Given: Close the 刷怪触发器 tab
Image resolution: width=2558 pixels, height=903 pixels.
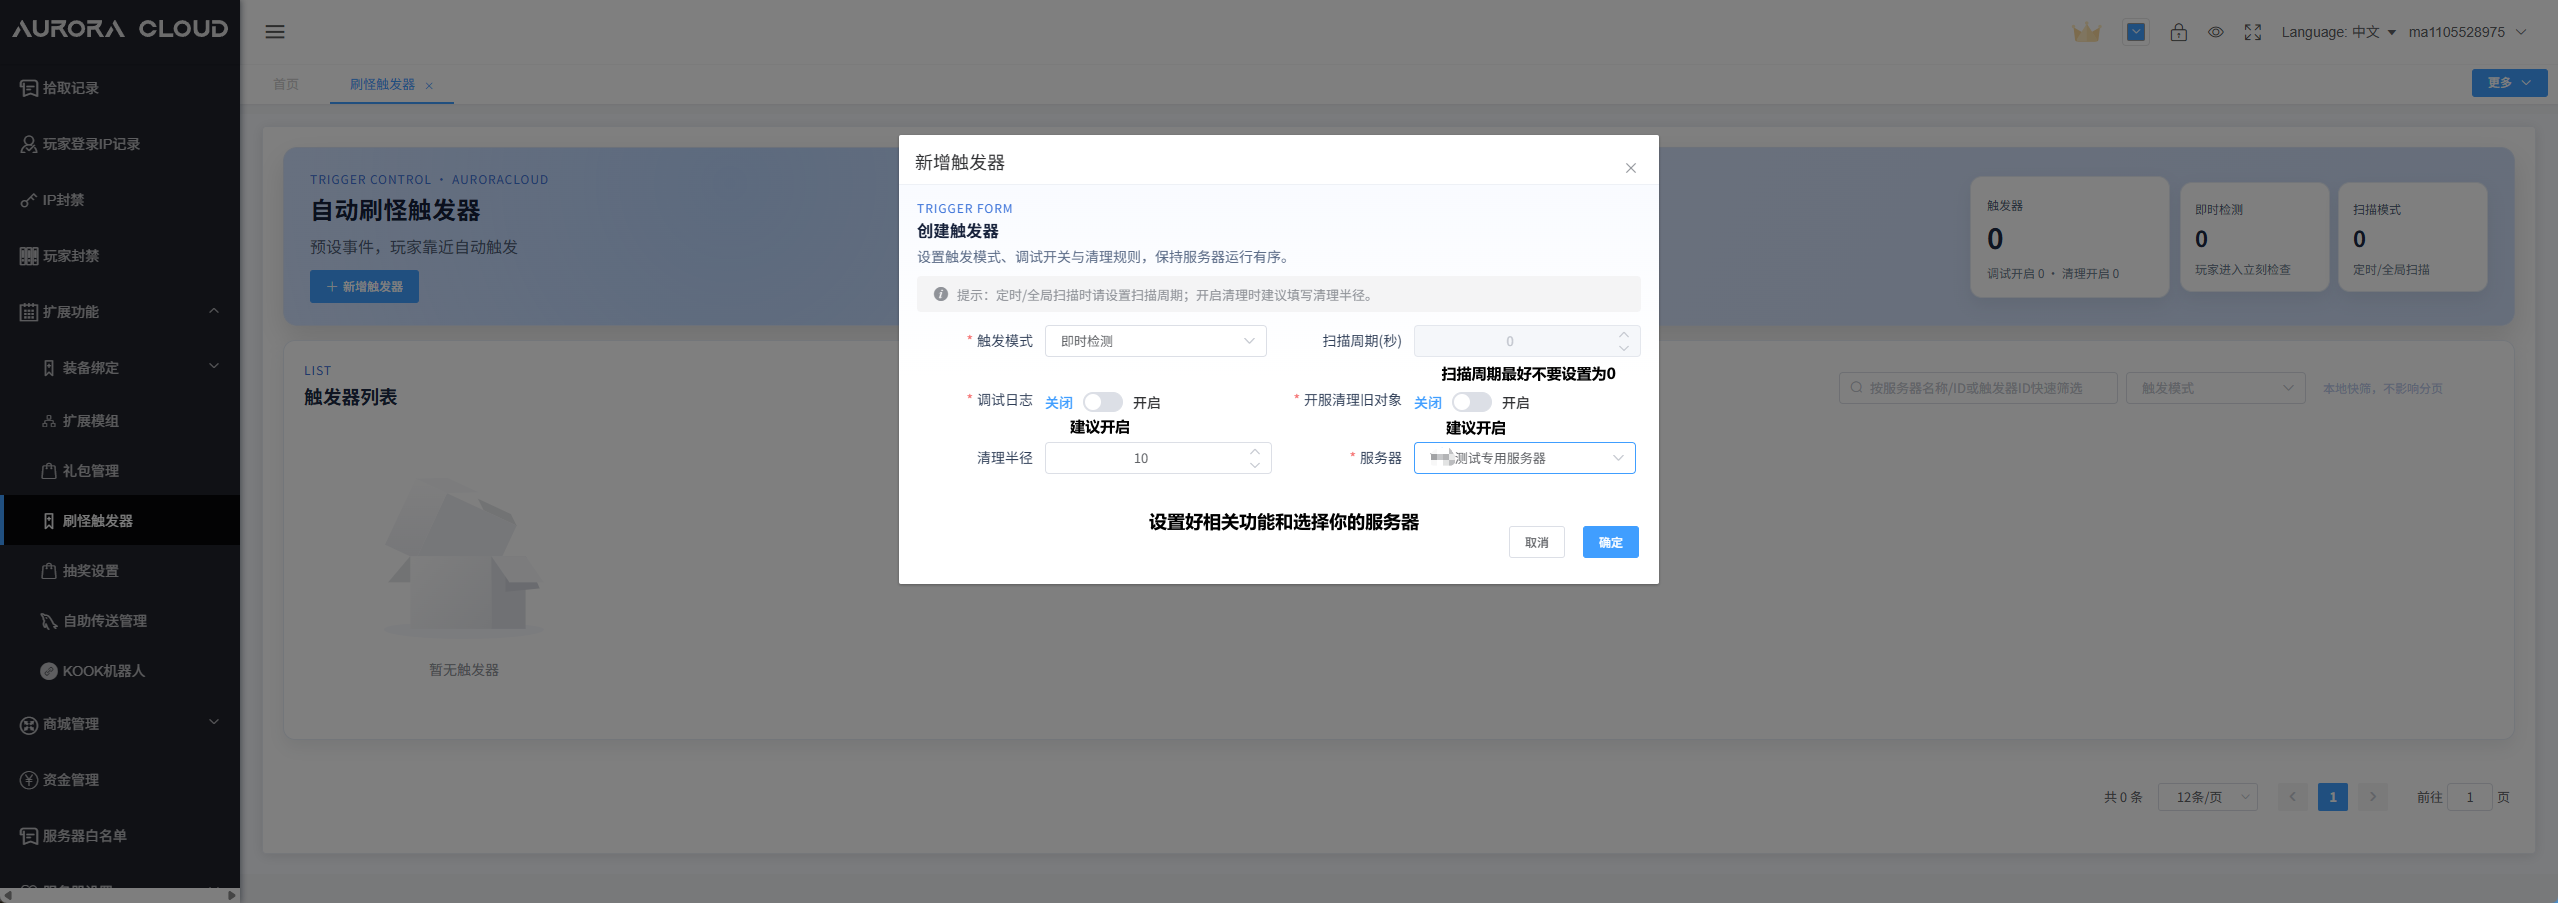Looking at the screenshot, I should pyautogui.click(x=429, y=86).
